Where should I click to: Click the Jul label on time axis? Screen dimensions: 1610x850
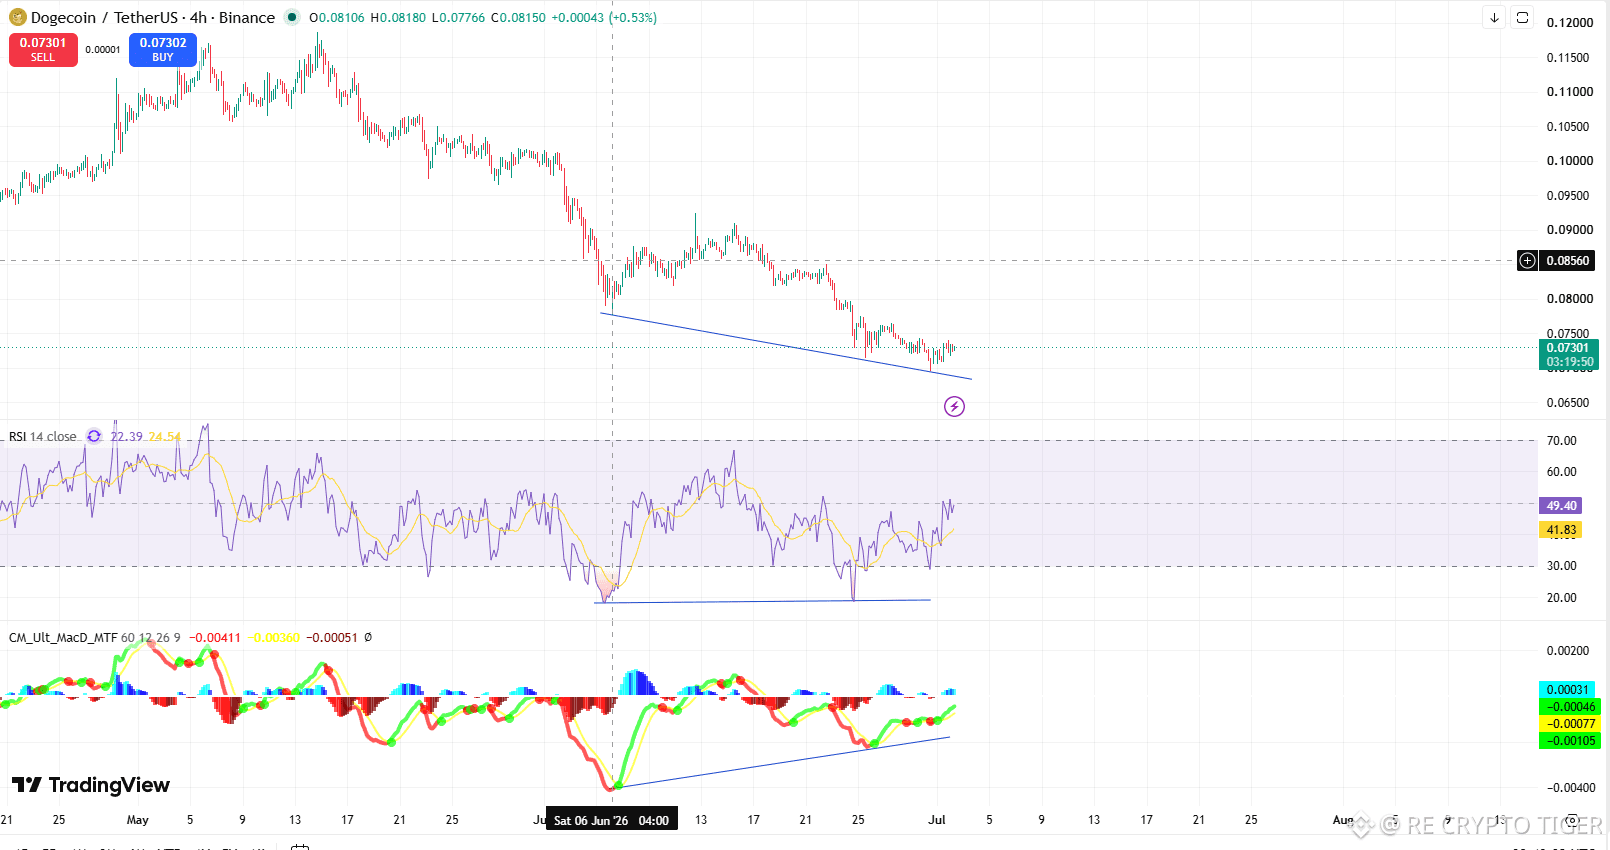click(937, 820)
